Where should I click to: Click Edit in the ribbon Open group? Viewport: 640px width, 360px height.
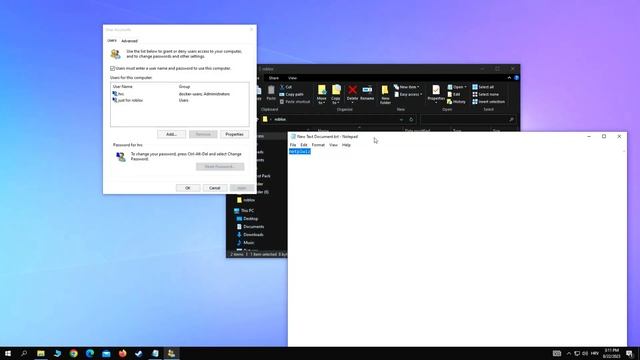click(453, 94)
